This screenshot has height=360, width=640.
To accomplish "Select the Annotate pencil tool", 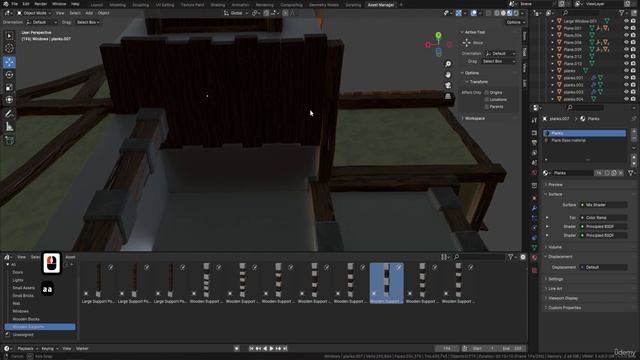I will [x=9, y=114].
